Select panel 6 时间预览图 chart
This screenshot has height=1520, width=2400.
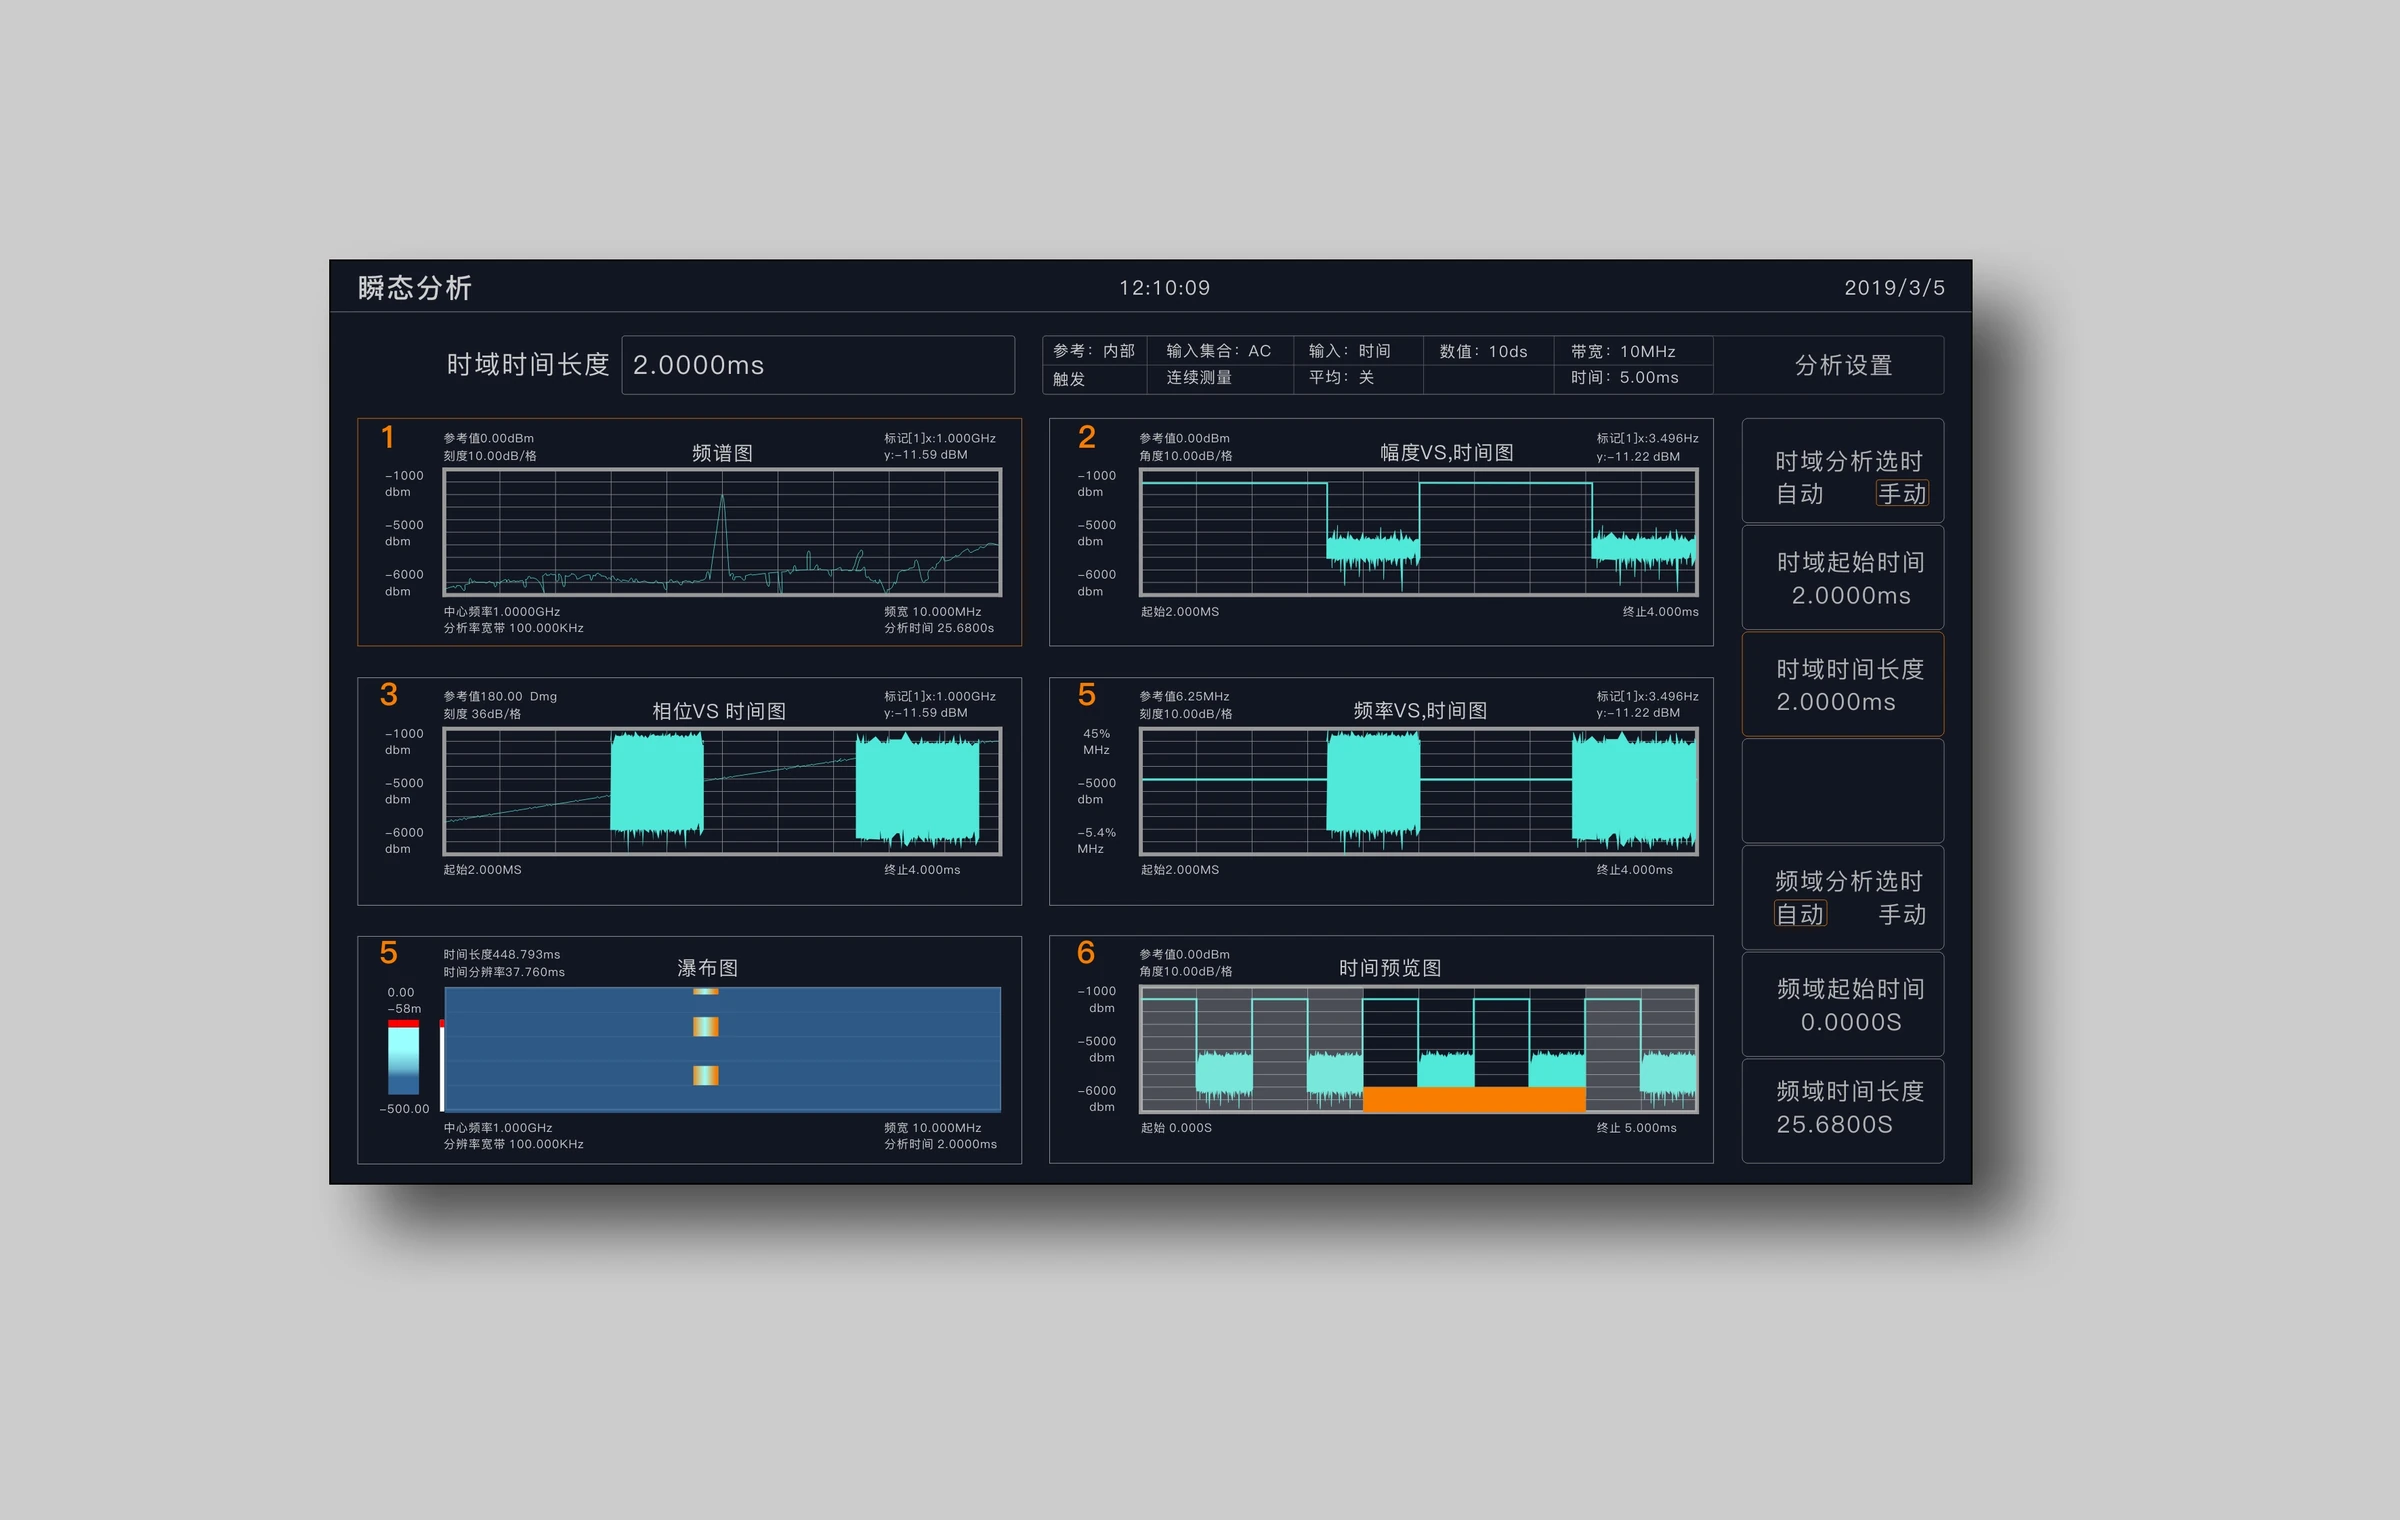click(1381, 1049)
